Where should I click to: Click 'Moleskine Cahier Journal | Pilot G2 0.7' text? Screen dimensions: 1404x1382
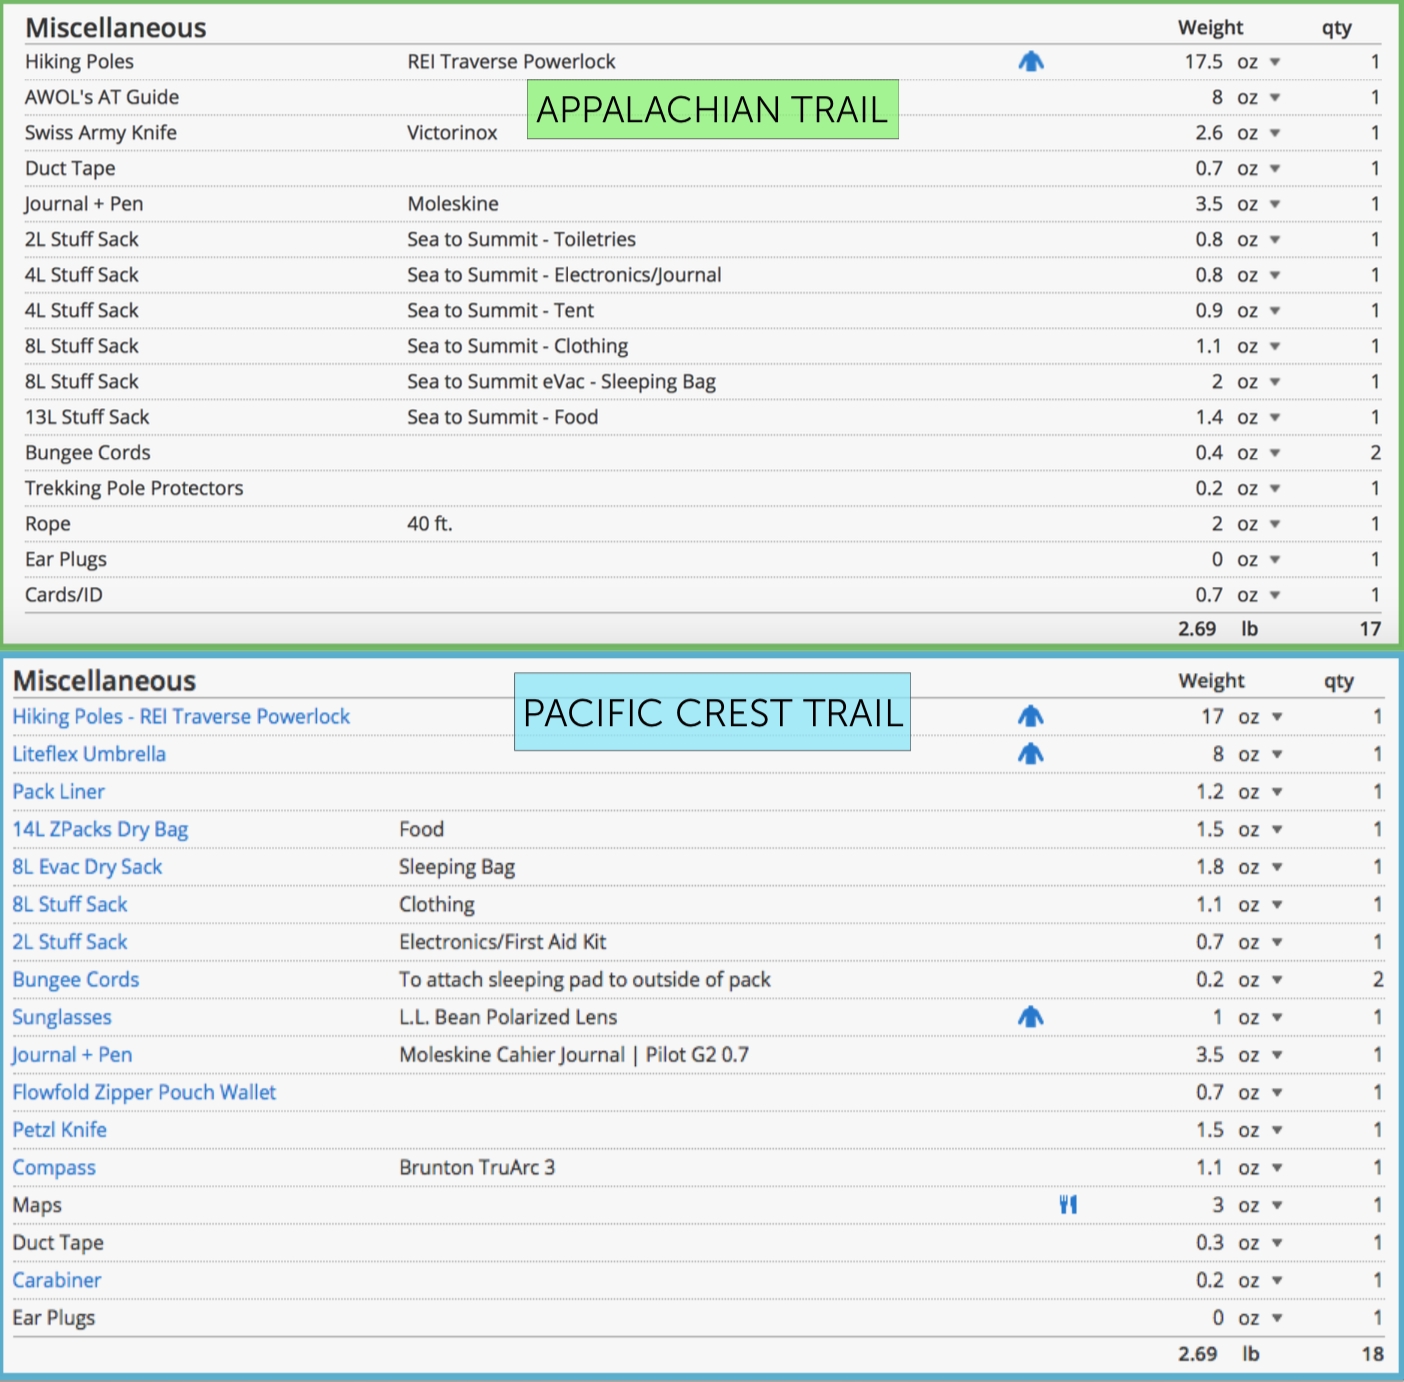pyautogui.click(x=574, y=1055)
